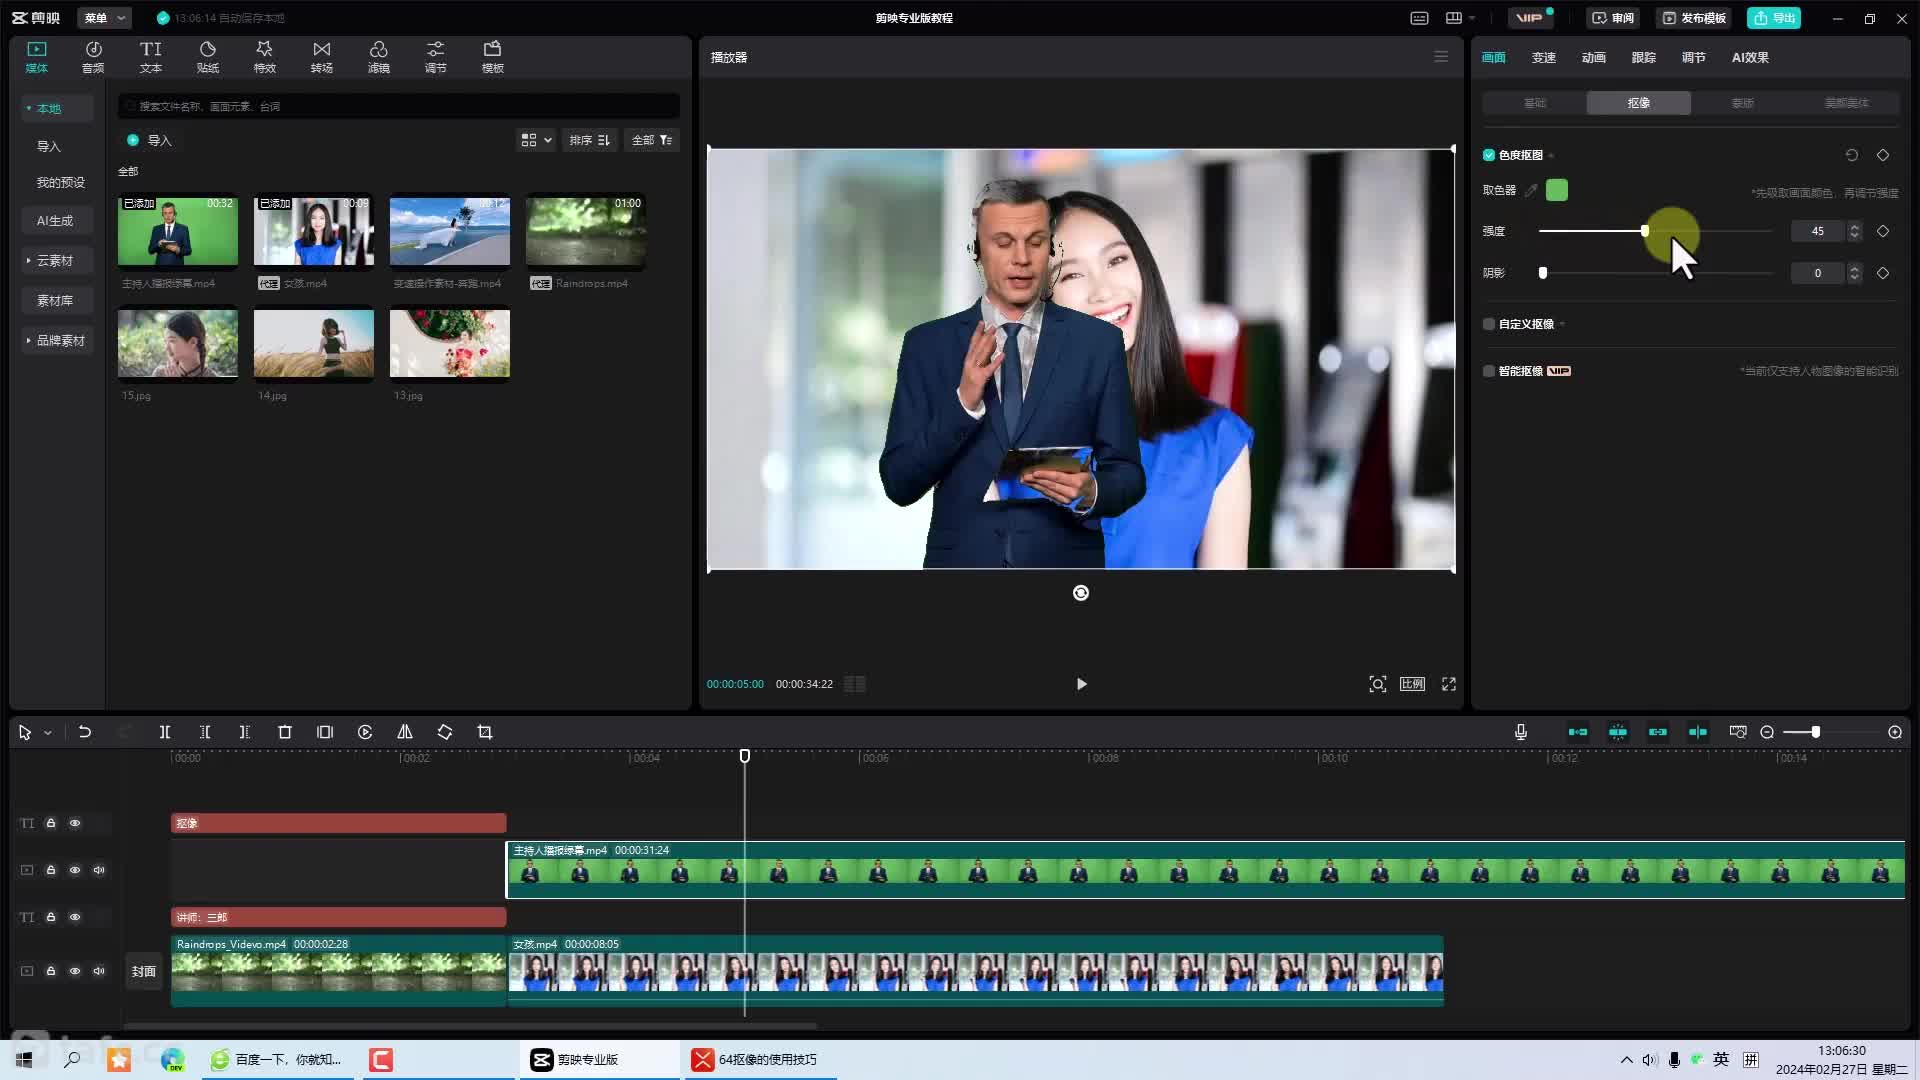Click the microphone record voiceover icon

1521,732
